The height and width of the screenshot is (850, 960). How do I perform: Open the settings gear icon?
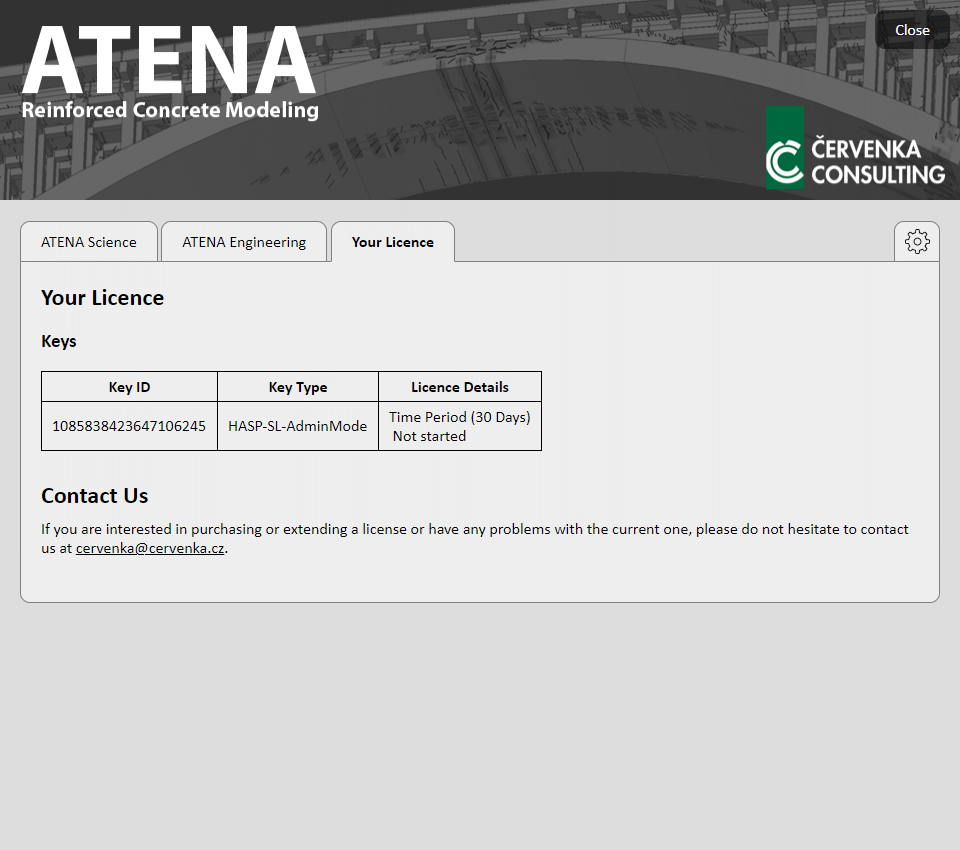point(917,241)
